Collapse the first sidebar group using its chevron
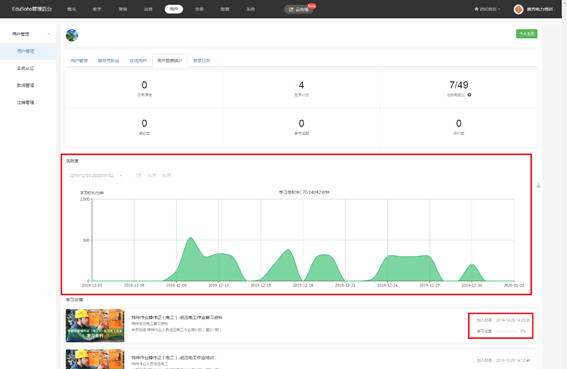The width and height of the screenshot is (567, 369). pos(49,34)
